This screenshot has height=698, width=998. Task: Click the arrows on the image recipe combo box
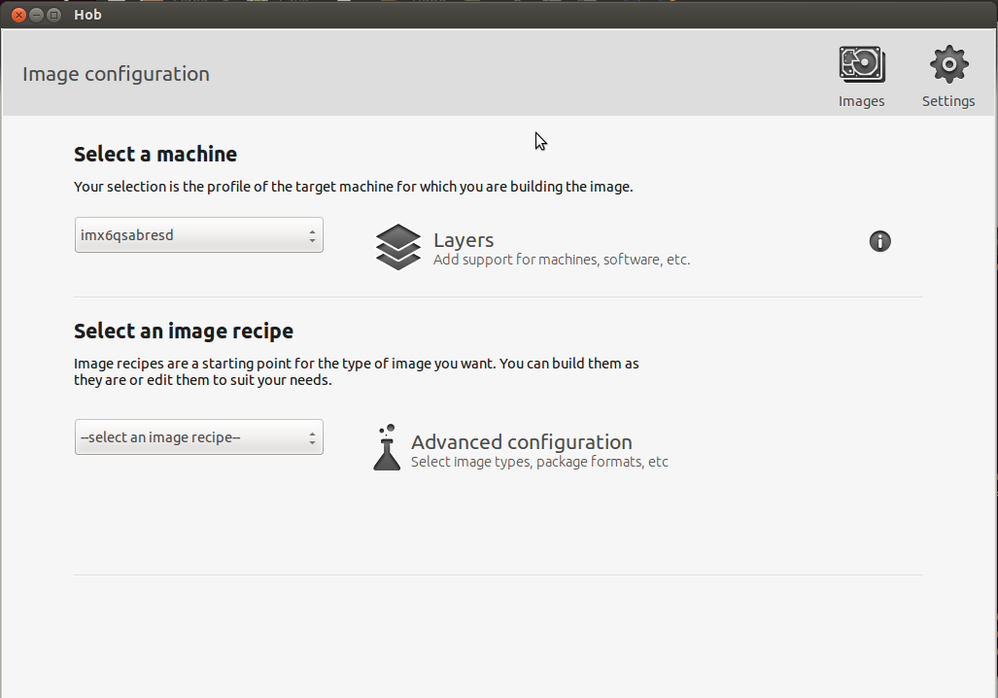click(312, 438)
